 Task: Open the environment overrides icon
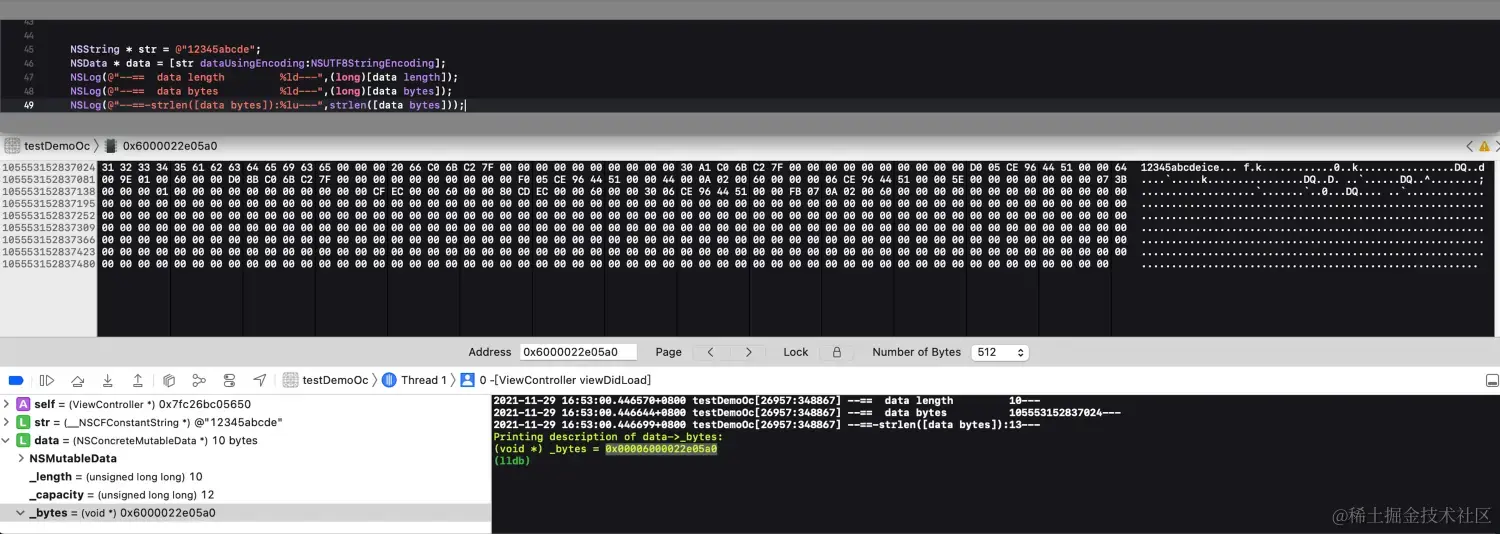(229, 380)
